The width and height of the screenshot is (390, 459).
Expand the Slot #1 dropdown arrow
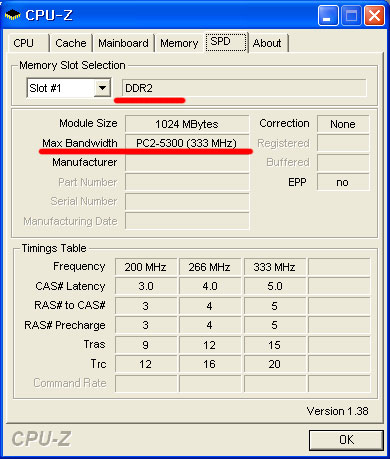pyautogui.click(x=102, y=88)
